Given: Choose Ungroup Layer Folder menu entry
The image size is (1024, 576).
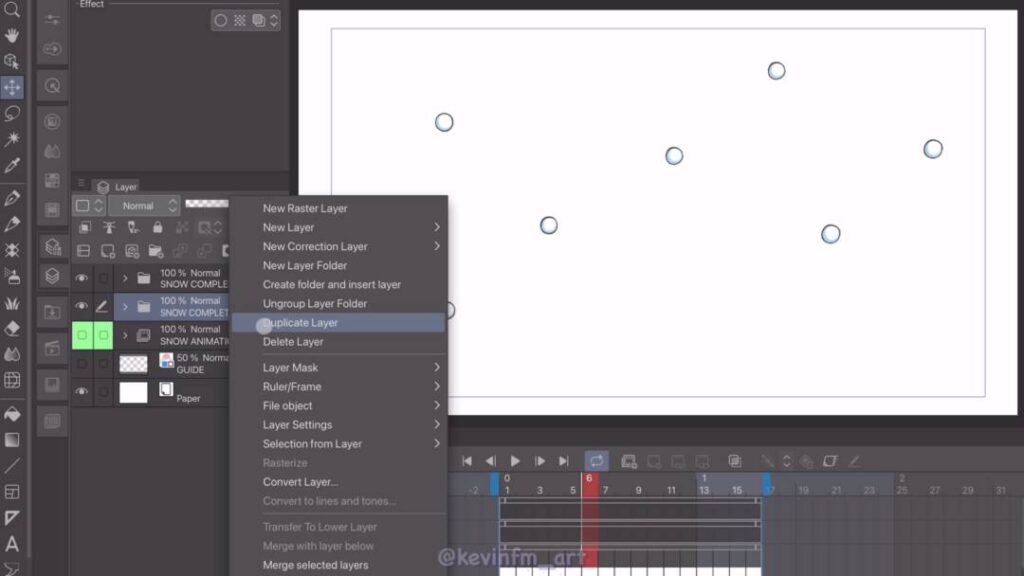Looking at the screenshot, I should click(x=339, y=304).
